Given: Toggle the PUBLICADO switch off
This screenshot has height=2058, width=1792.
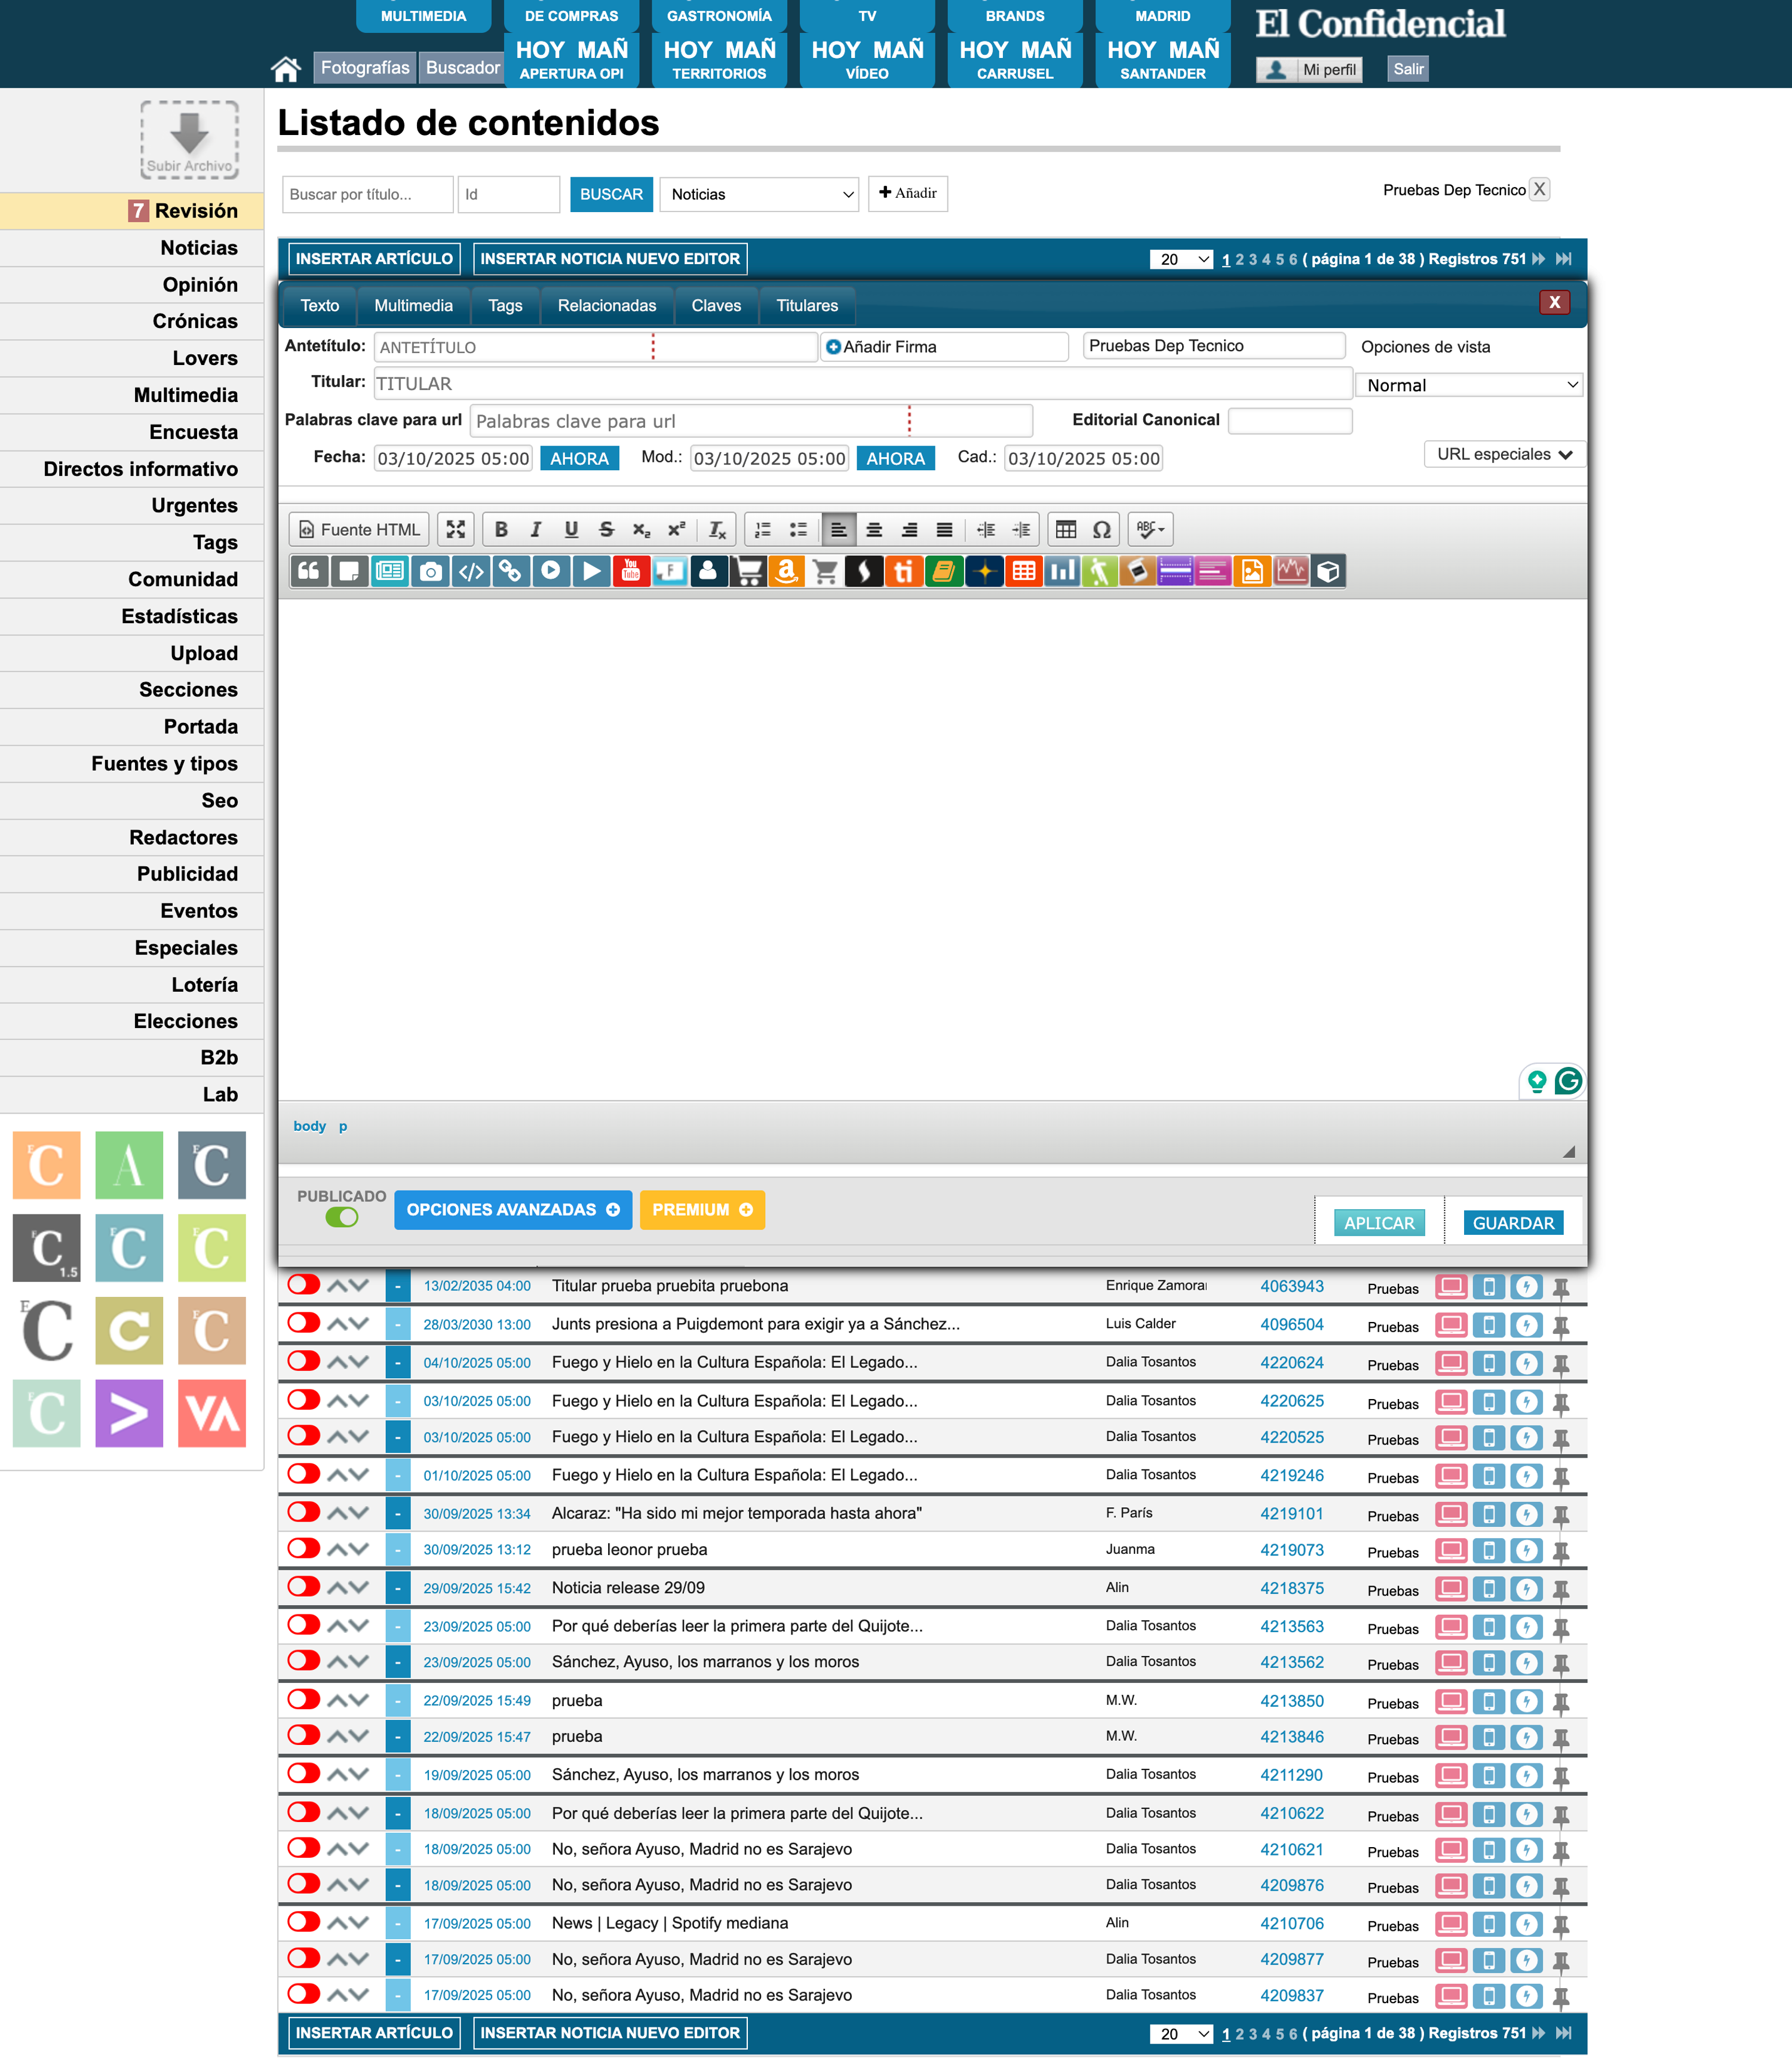Looking at the screenshot, I should coord(341,1217).
